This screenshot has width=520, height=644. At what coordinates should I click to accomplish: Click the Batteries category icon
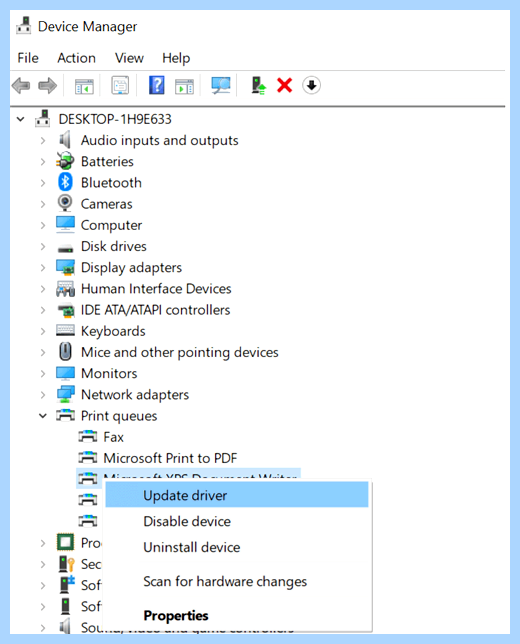tap(65, 161)
